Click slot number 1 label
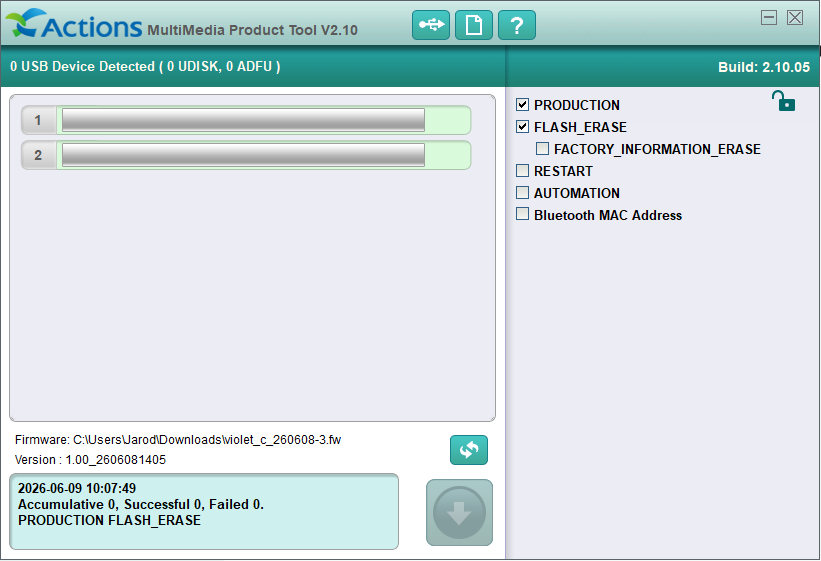The image size is (821, 561). (38, 120)
